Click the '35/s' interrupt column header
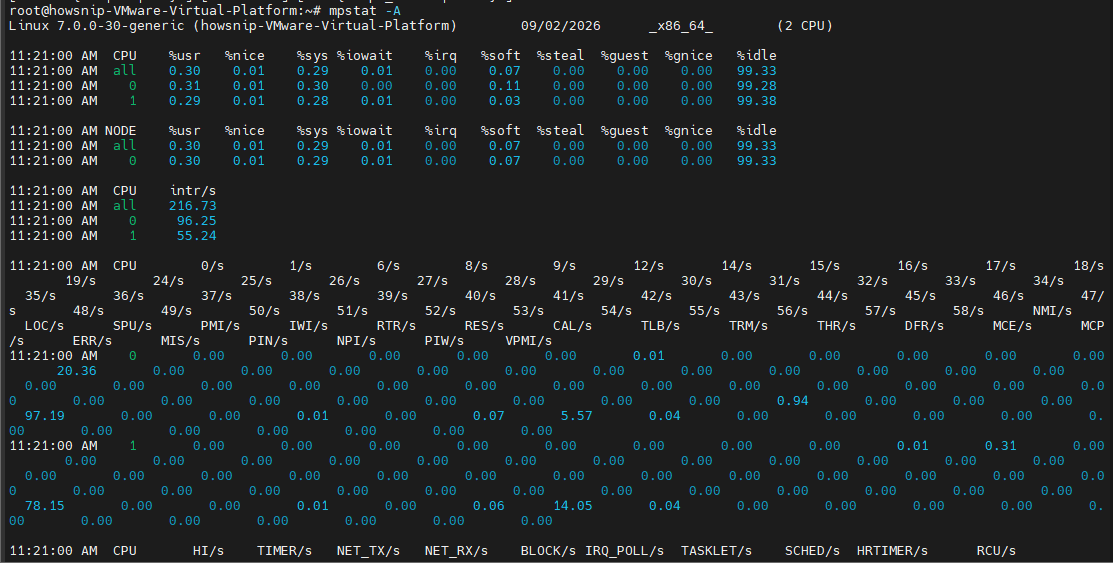The width and height of the screenshot is (1113, 563). pyautogui.click(x=40, y=296)
